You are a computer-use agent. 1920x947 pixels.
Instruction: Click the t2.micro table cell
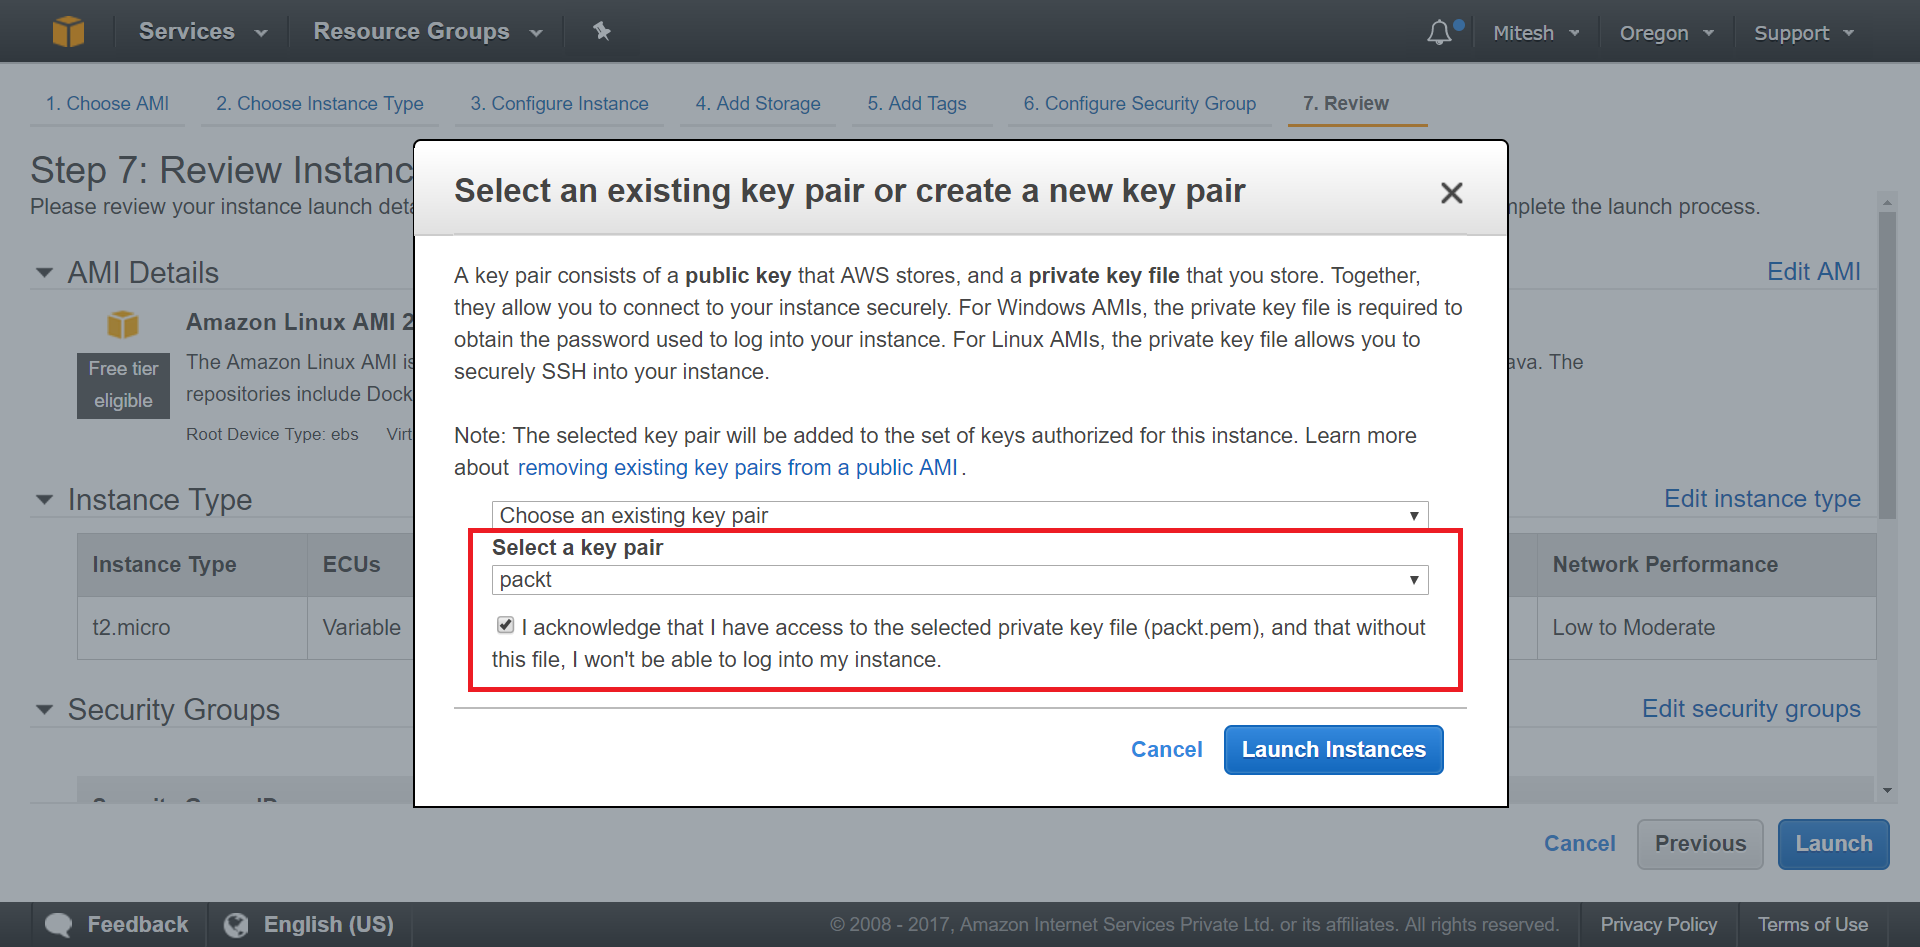click(192, 628)
